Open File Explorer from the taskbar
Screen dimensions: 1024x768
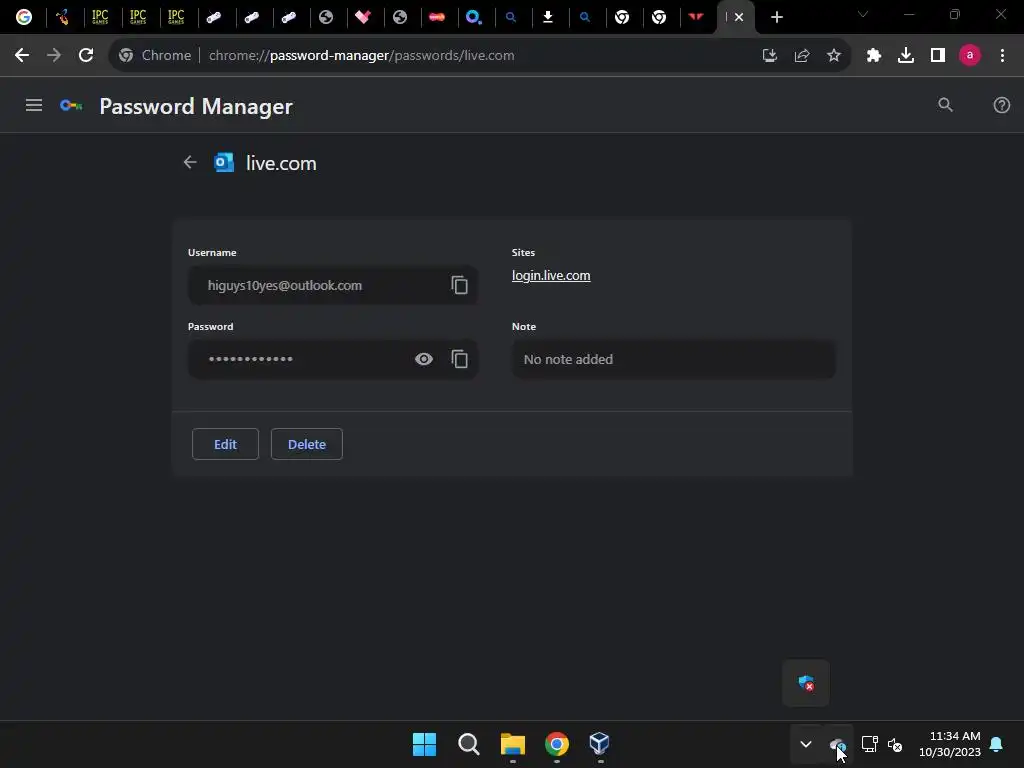click(513, 744)
